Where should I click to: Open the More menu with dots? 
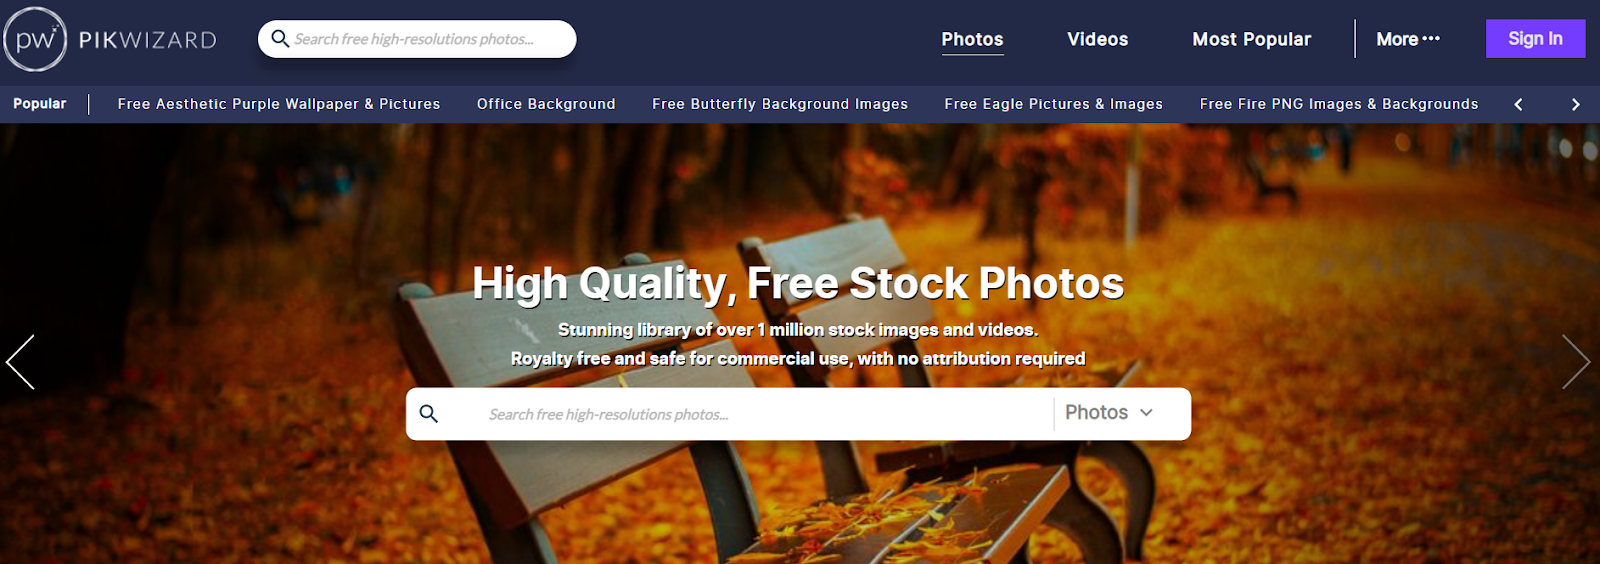pos(1408,39)
